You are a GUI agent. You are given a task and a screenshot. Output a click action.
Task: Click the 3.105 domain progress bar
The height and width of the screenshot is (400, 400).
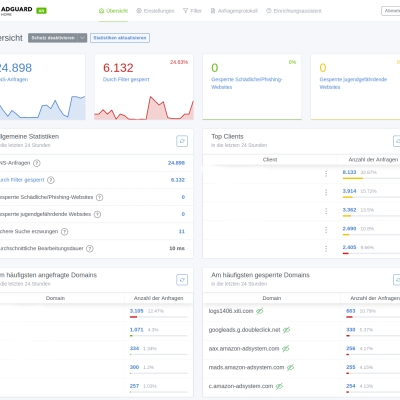point(158,317)
